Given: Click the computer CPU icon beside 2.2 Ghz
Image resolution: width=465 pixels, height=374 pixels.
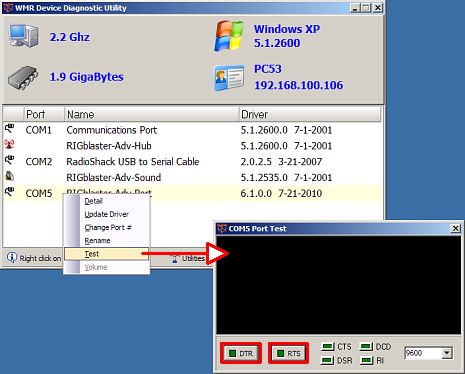Looking at the screenshot, I should (23, 36).
